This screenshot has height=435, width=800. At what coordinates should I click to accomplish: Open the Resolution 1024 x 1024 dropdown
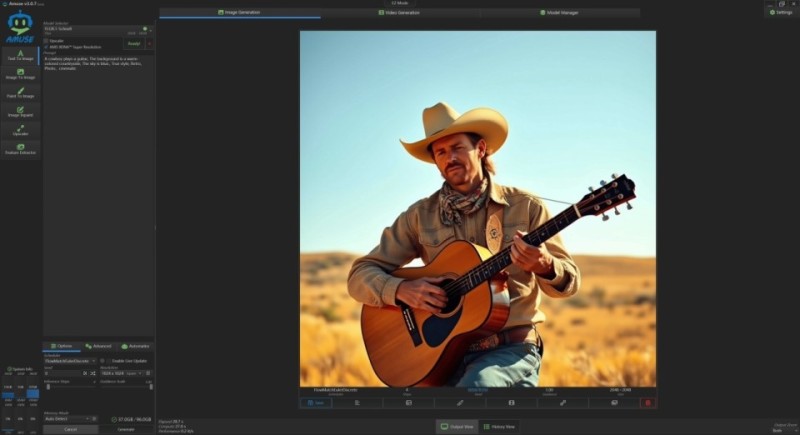tap(120, 372)
